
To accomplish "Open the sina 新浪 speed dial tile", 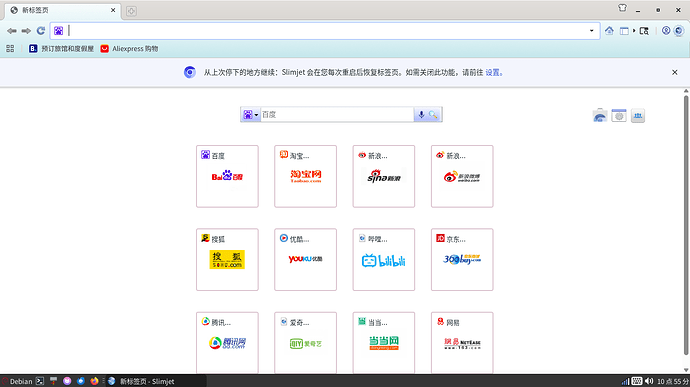I will [384, 176].
